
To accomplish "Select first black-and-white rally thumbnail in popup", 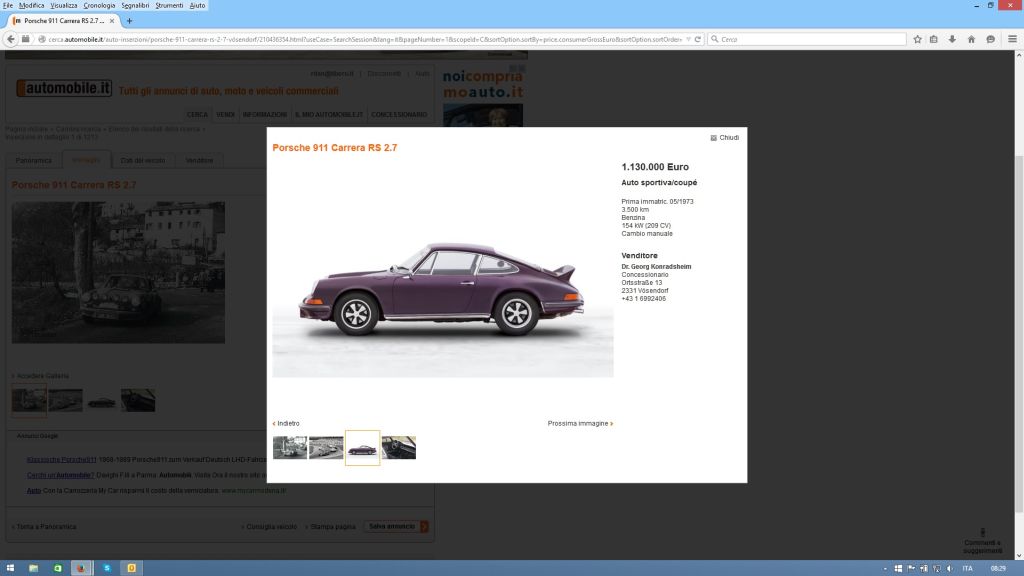I will [290, 447].
